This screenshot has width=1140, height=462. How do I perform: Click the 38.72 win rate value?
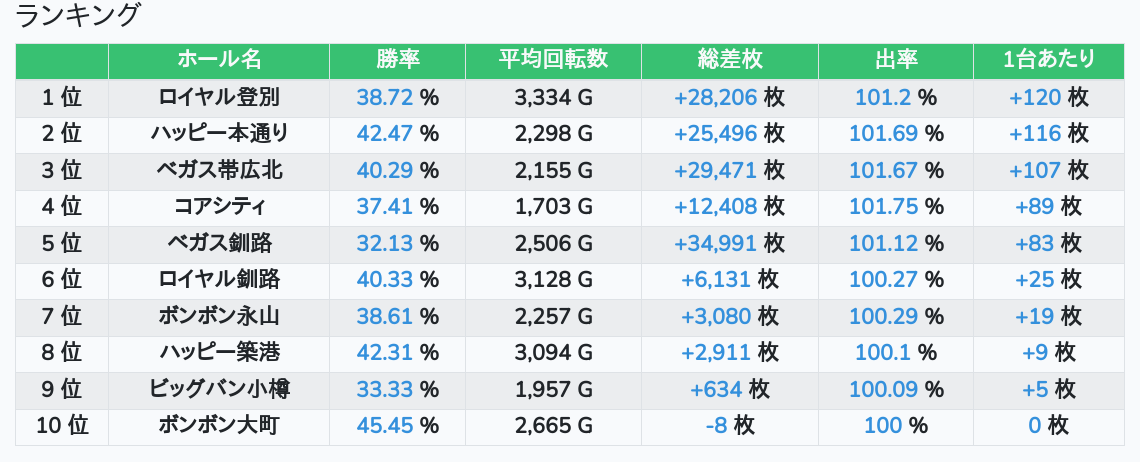(x=385, y=97)
